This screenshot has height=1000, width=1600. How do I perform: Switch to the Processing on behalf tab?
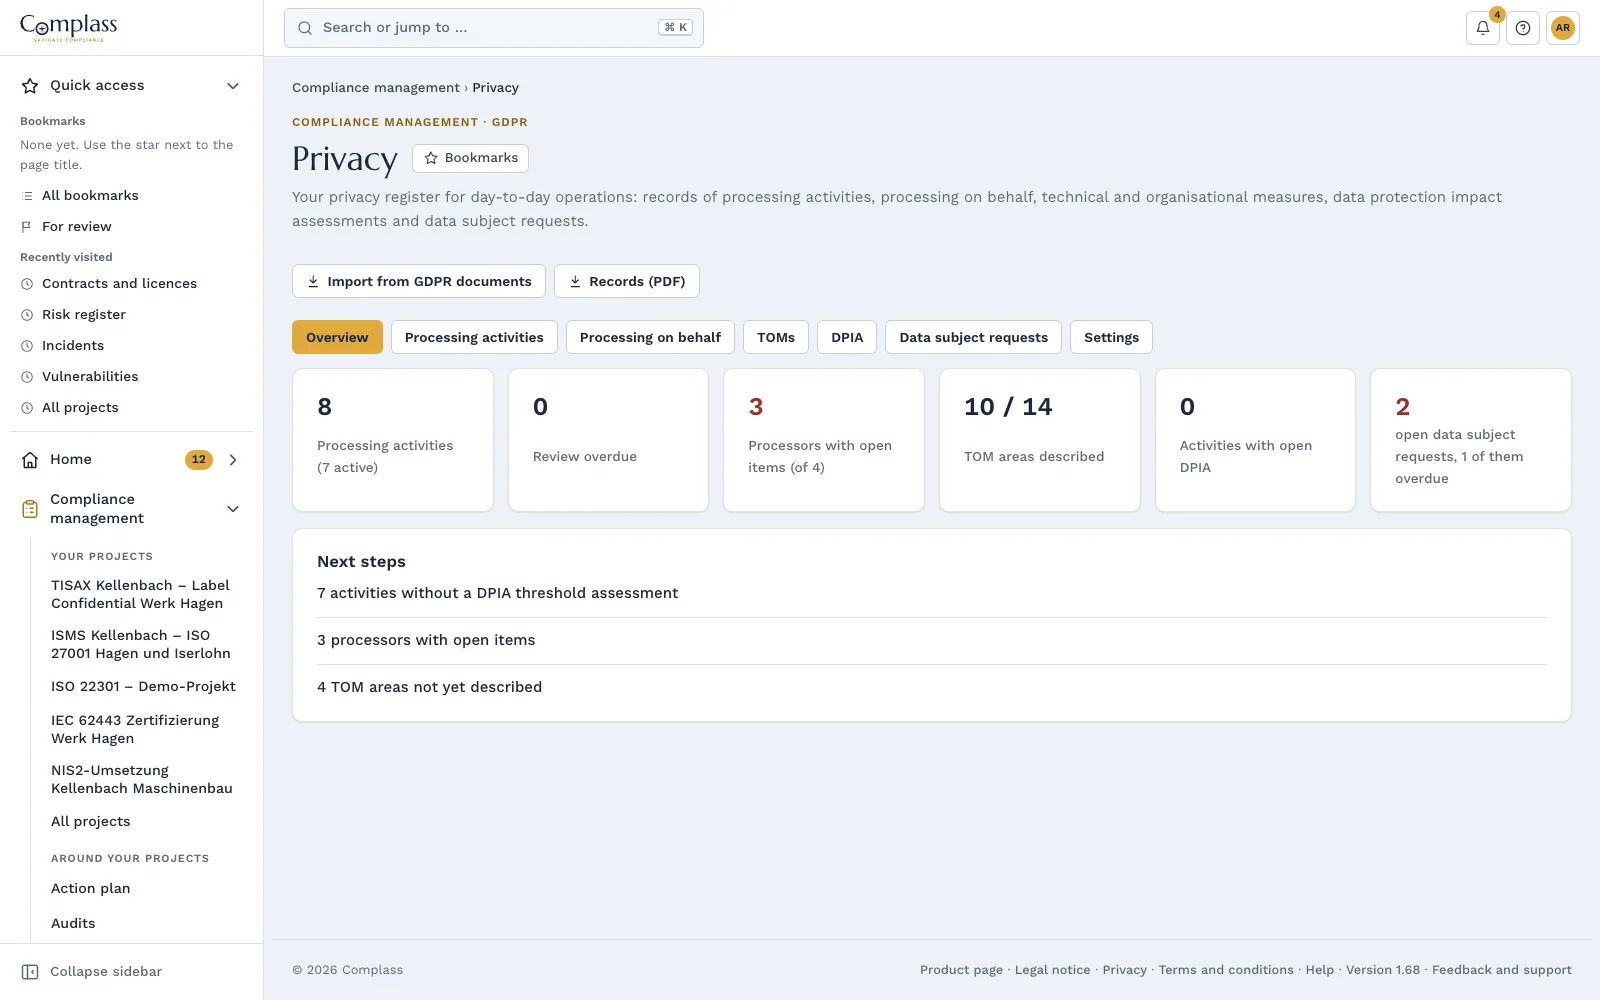coord(650,337)
